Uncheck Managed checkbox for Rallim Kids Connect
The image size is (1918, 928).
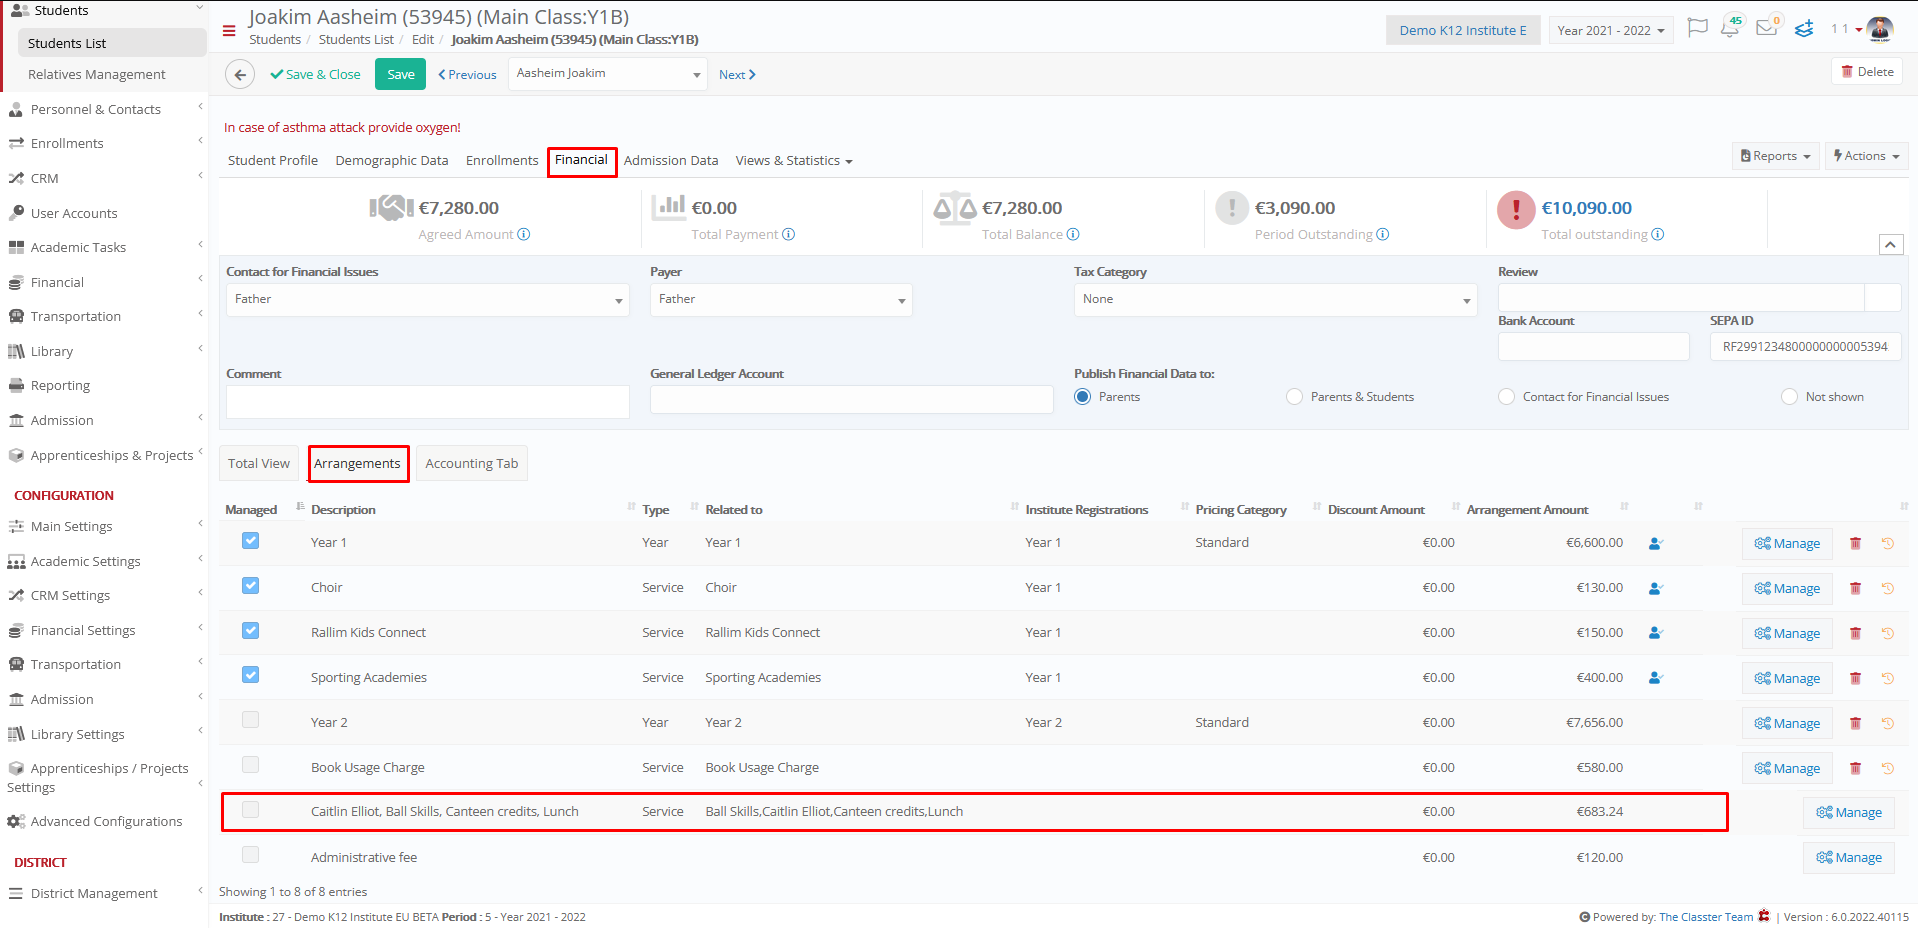tap(251, 631)
